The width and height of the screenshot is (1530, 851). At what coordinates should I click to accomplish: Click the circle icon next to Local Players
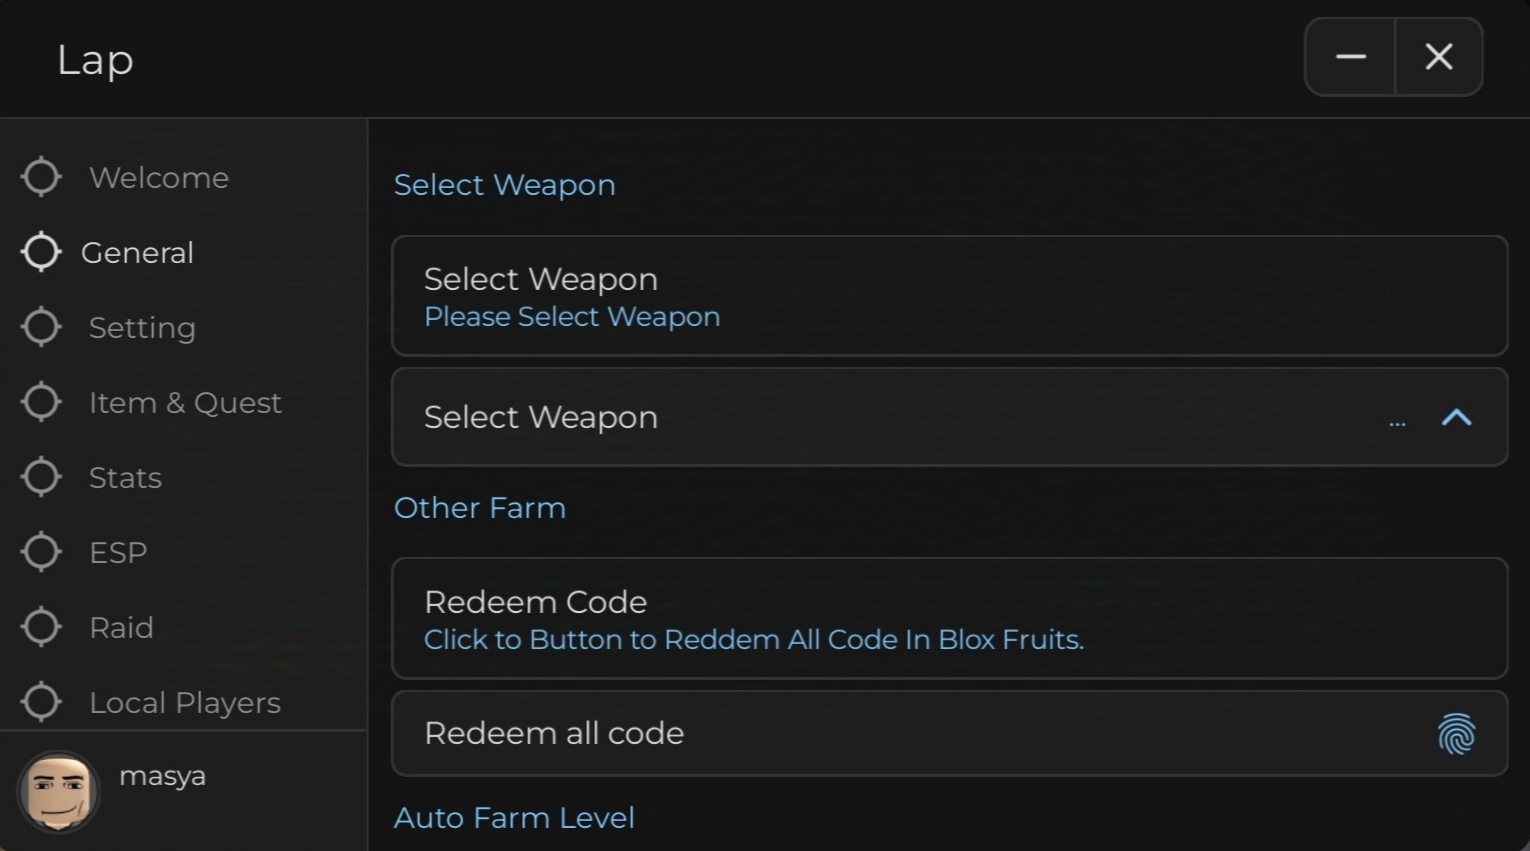41,702
